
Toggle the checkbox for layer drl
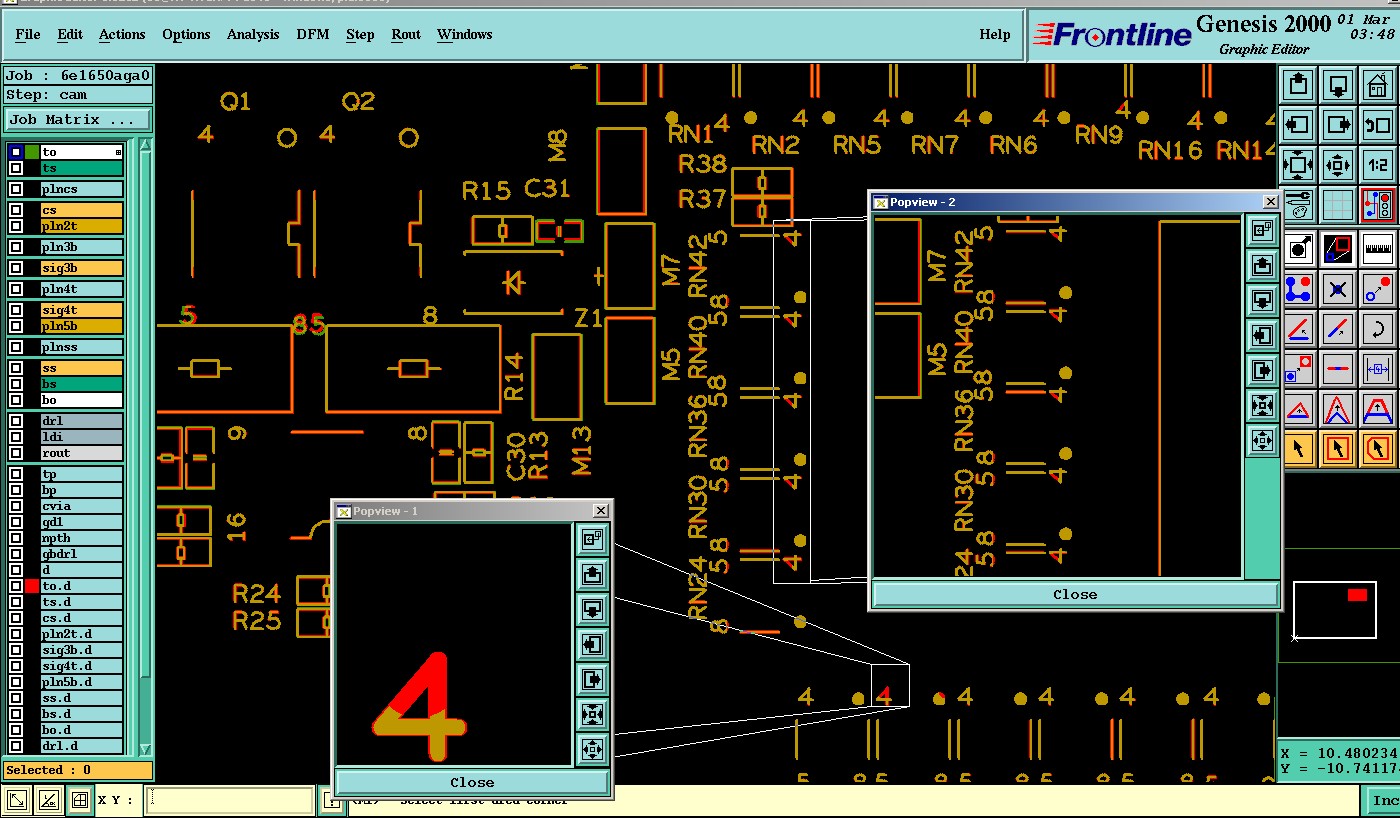[16, 421]
